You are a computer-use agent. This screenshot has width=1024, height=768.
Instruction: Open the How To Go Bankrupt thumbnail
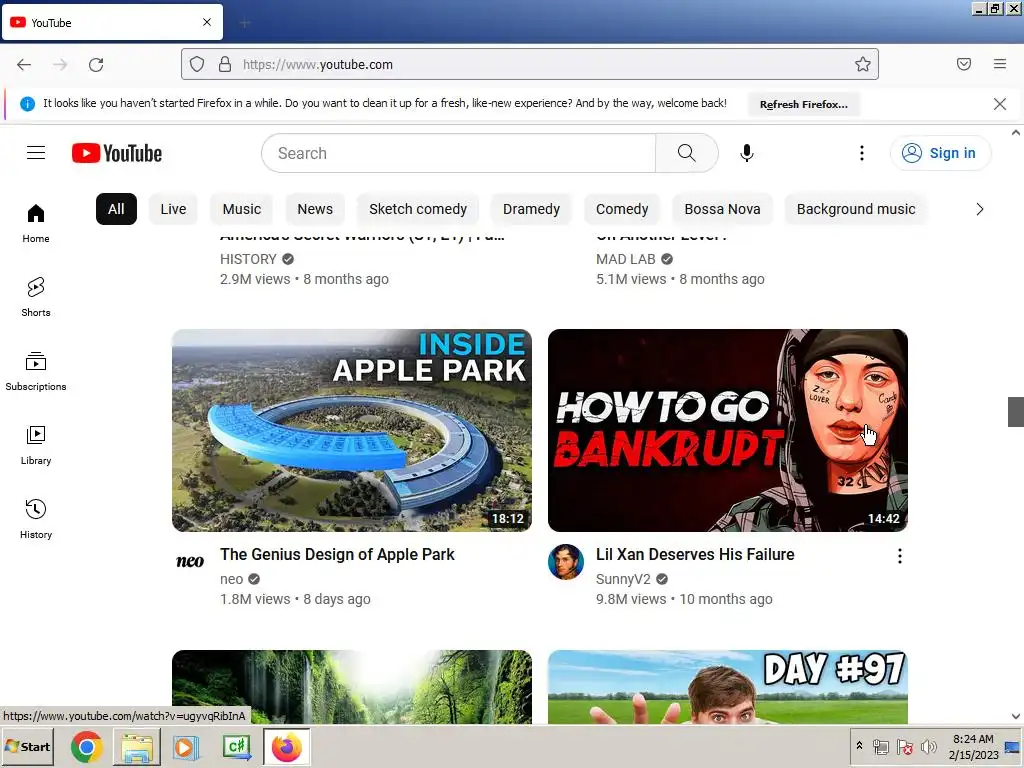click(x=728, y=430)
